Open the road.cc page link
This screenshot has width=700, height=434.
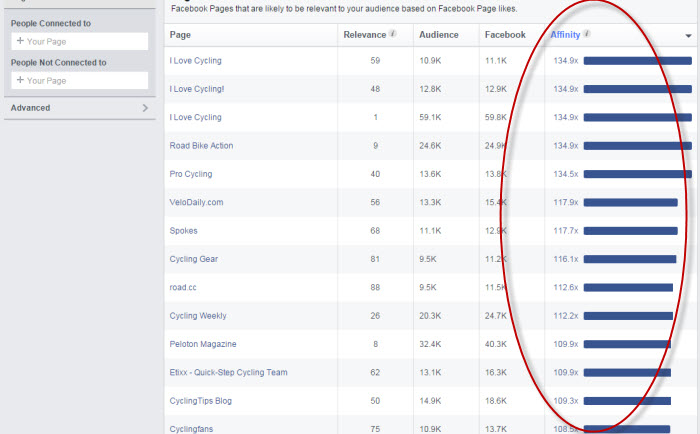(183, 288)
